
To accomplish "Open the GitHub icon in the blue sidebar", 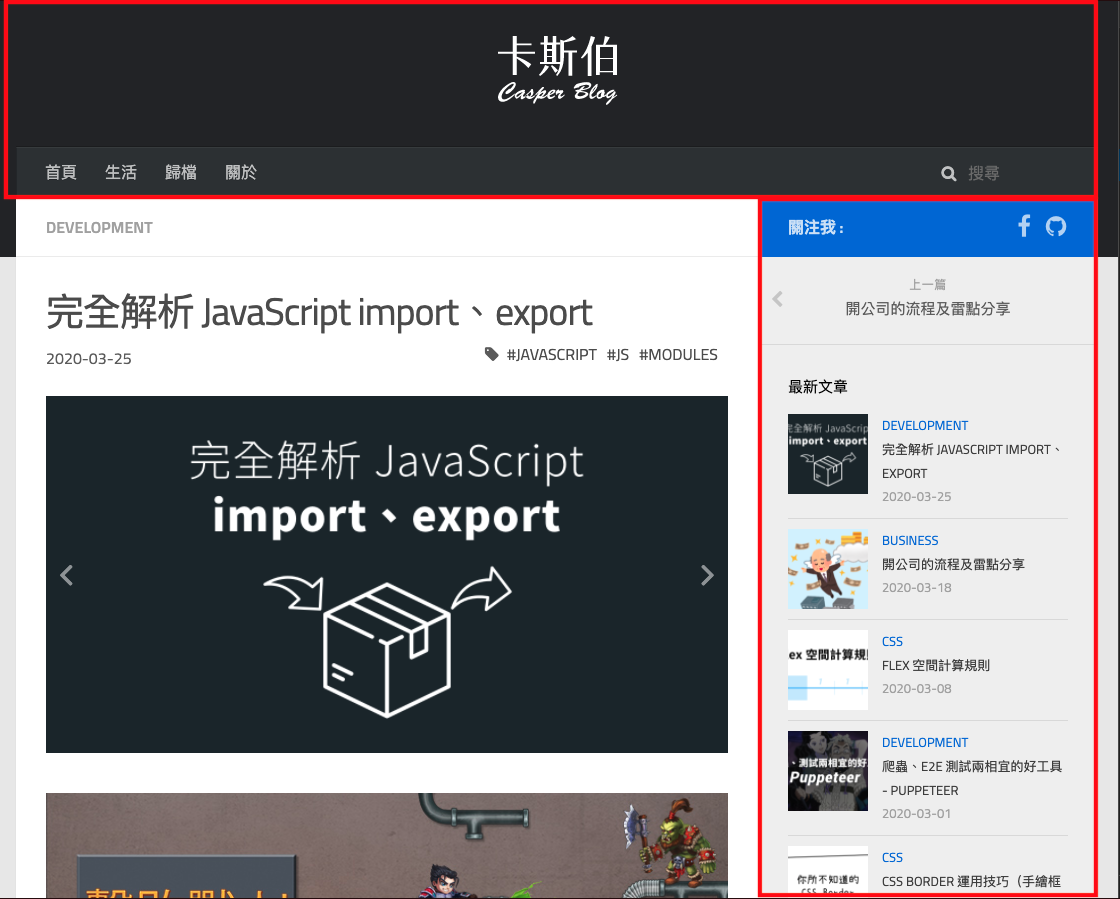I will pos(1056,226).
